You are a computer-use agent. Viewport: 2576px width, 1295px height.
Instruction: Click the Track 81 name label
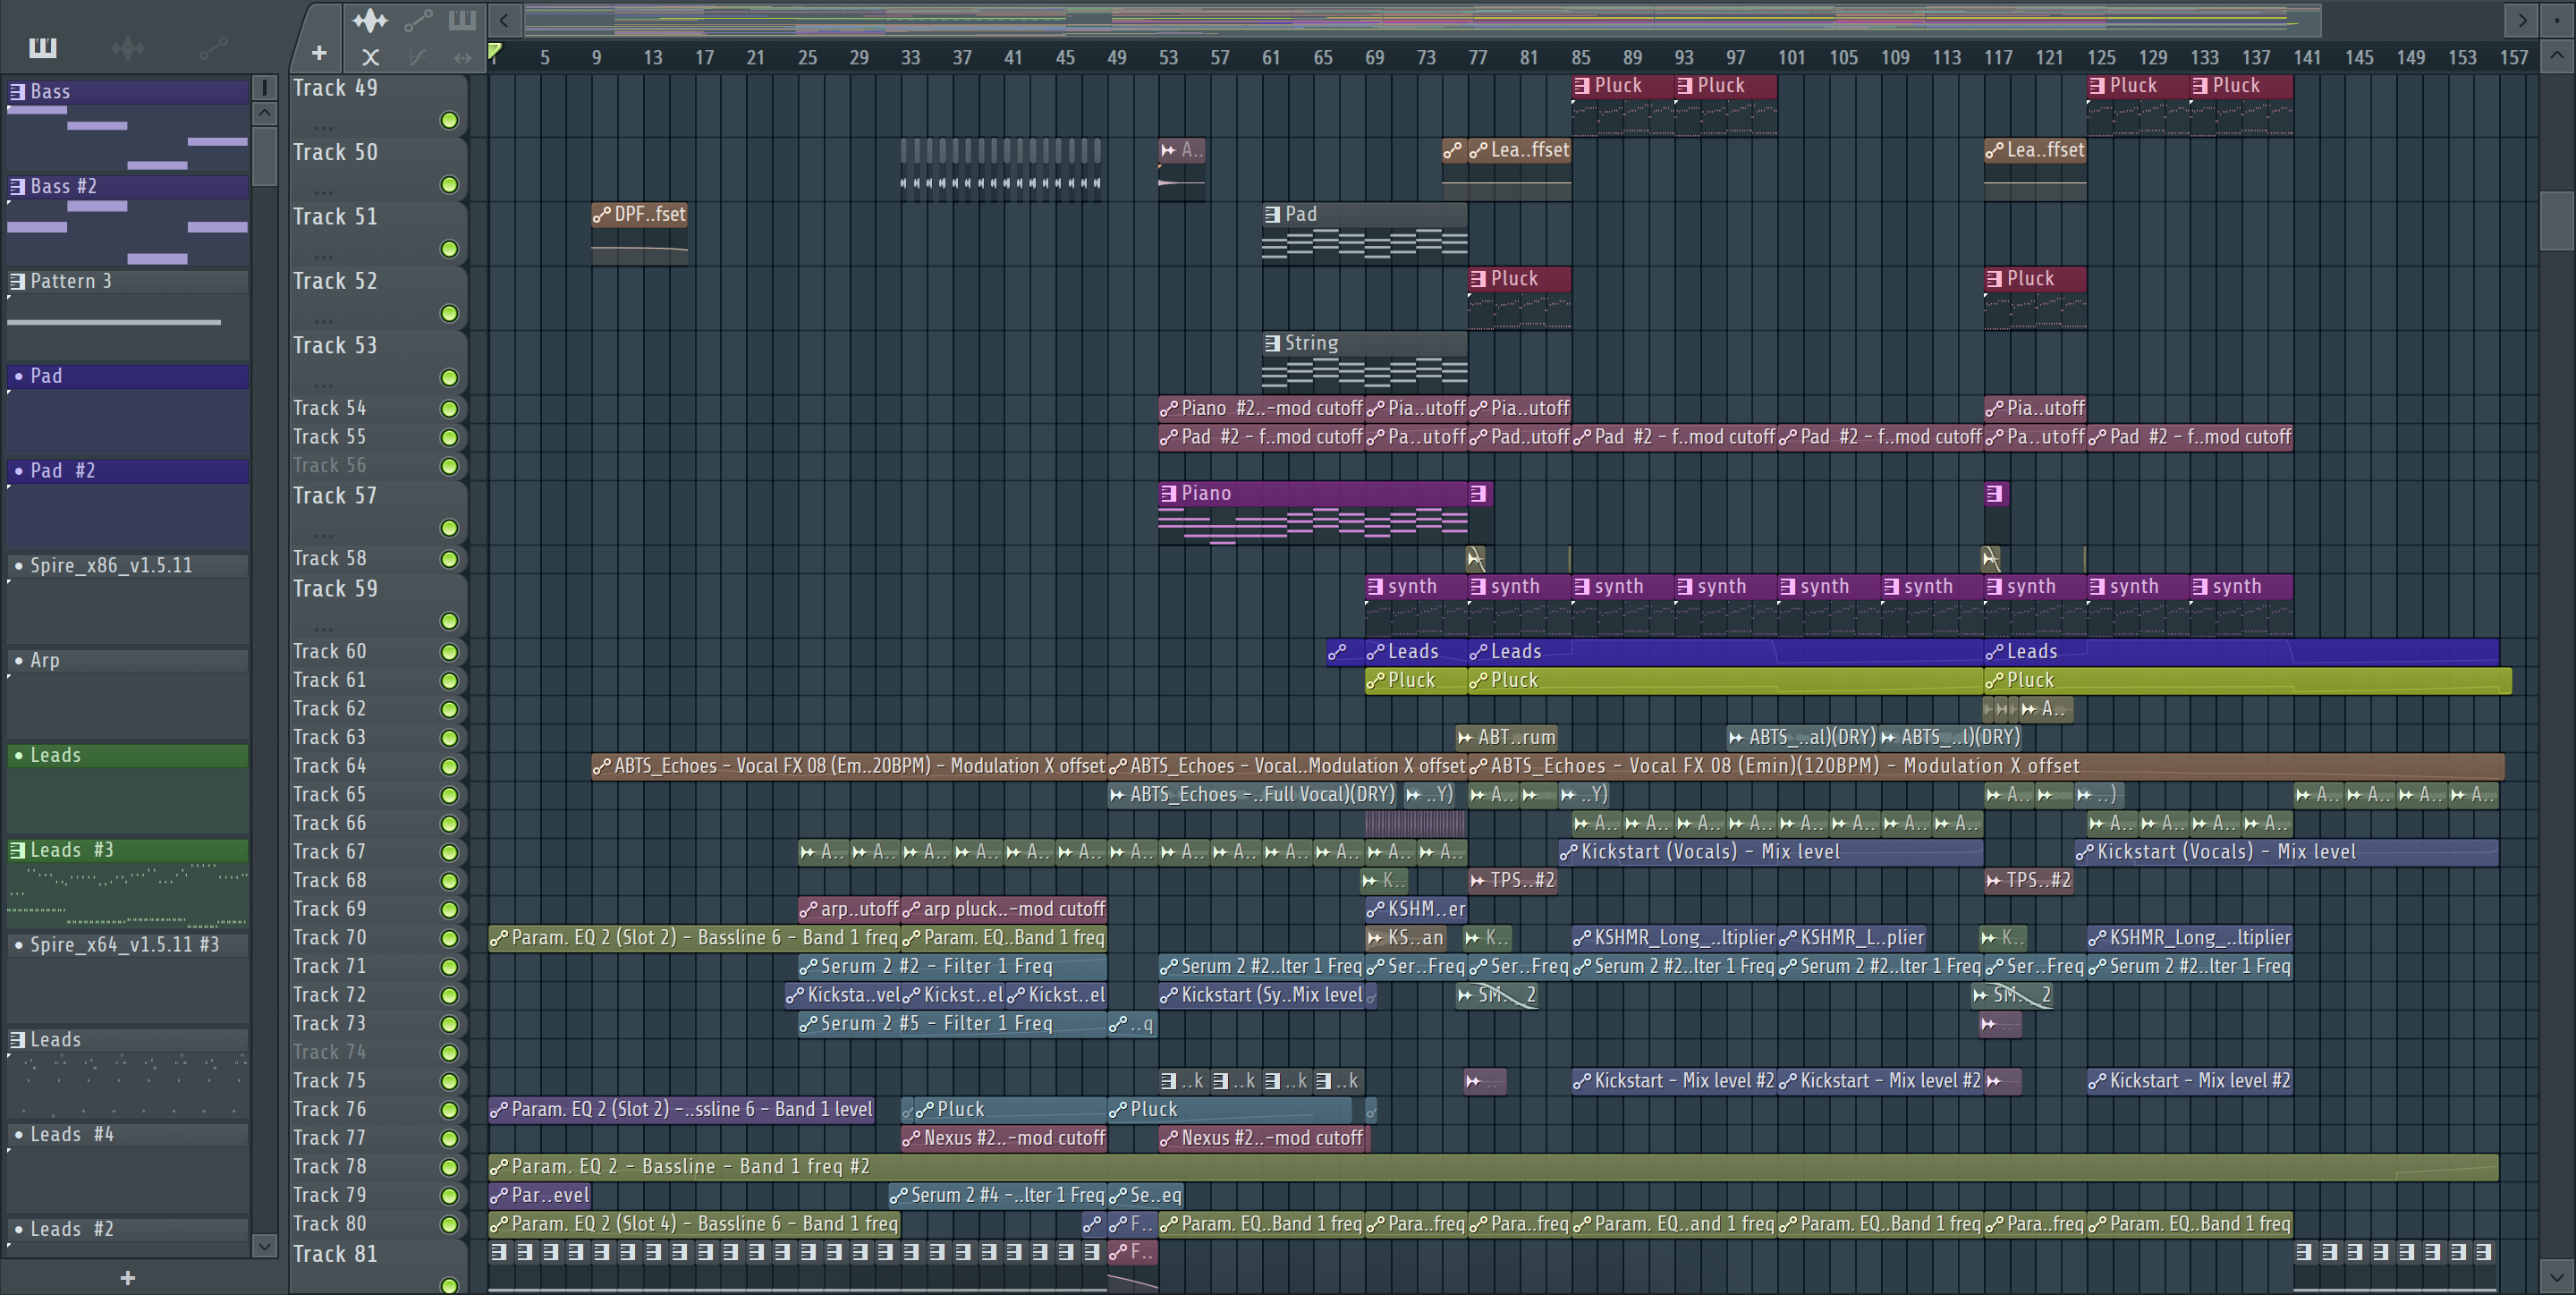click(x=335, y=1254)
